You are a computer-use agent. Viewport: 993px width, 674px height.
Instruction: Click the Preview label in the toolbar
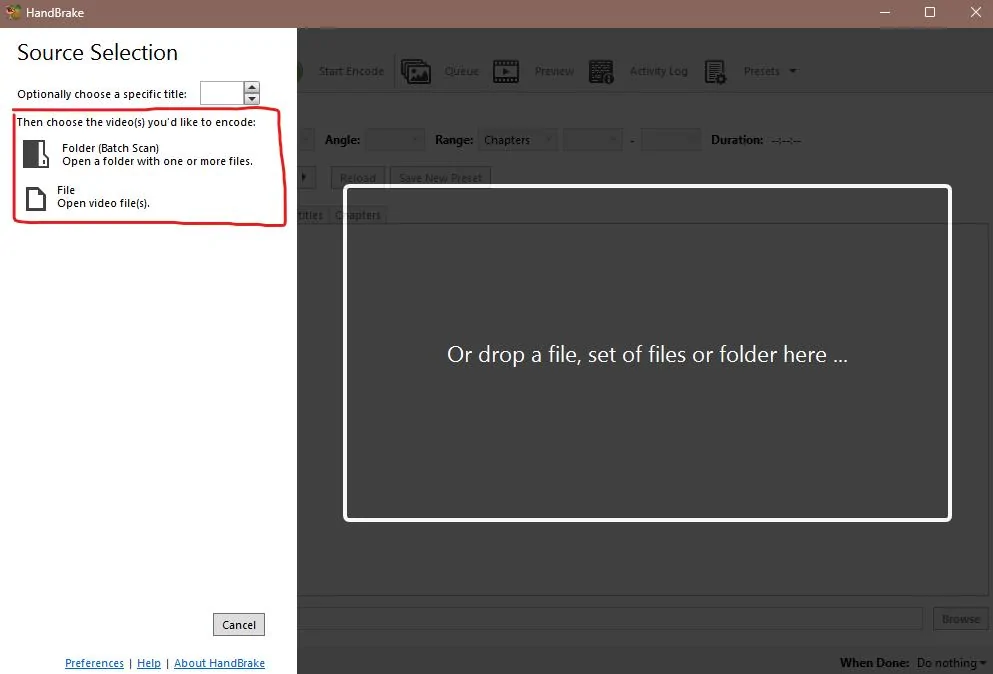pos(554,71)
